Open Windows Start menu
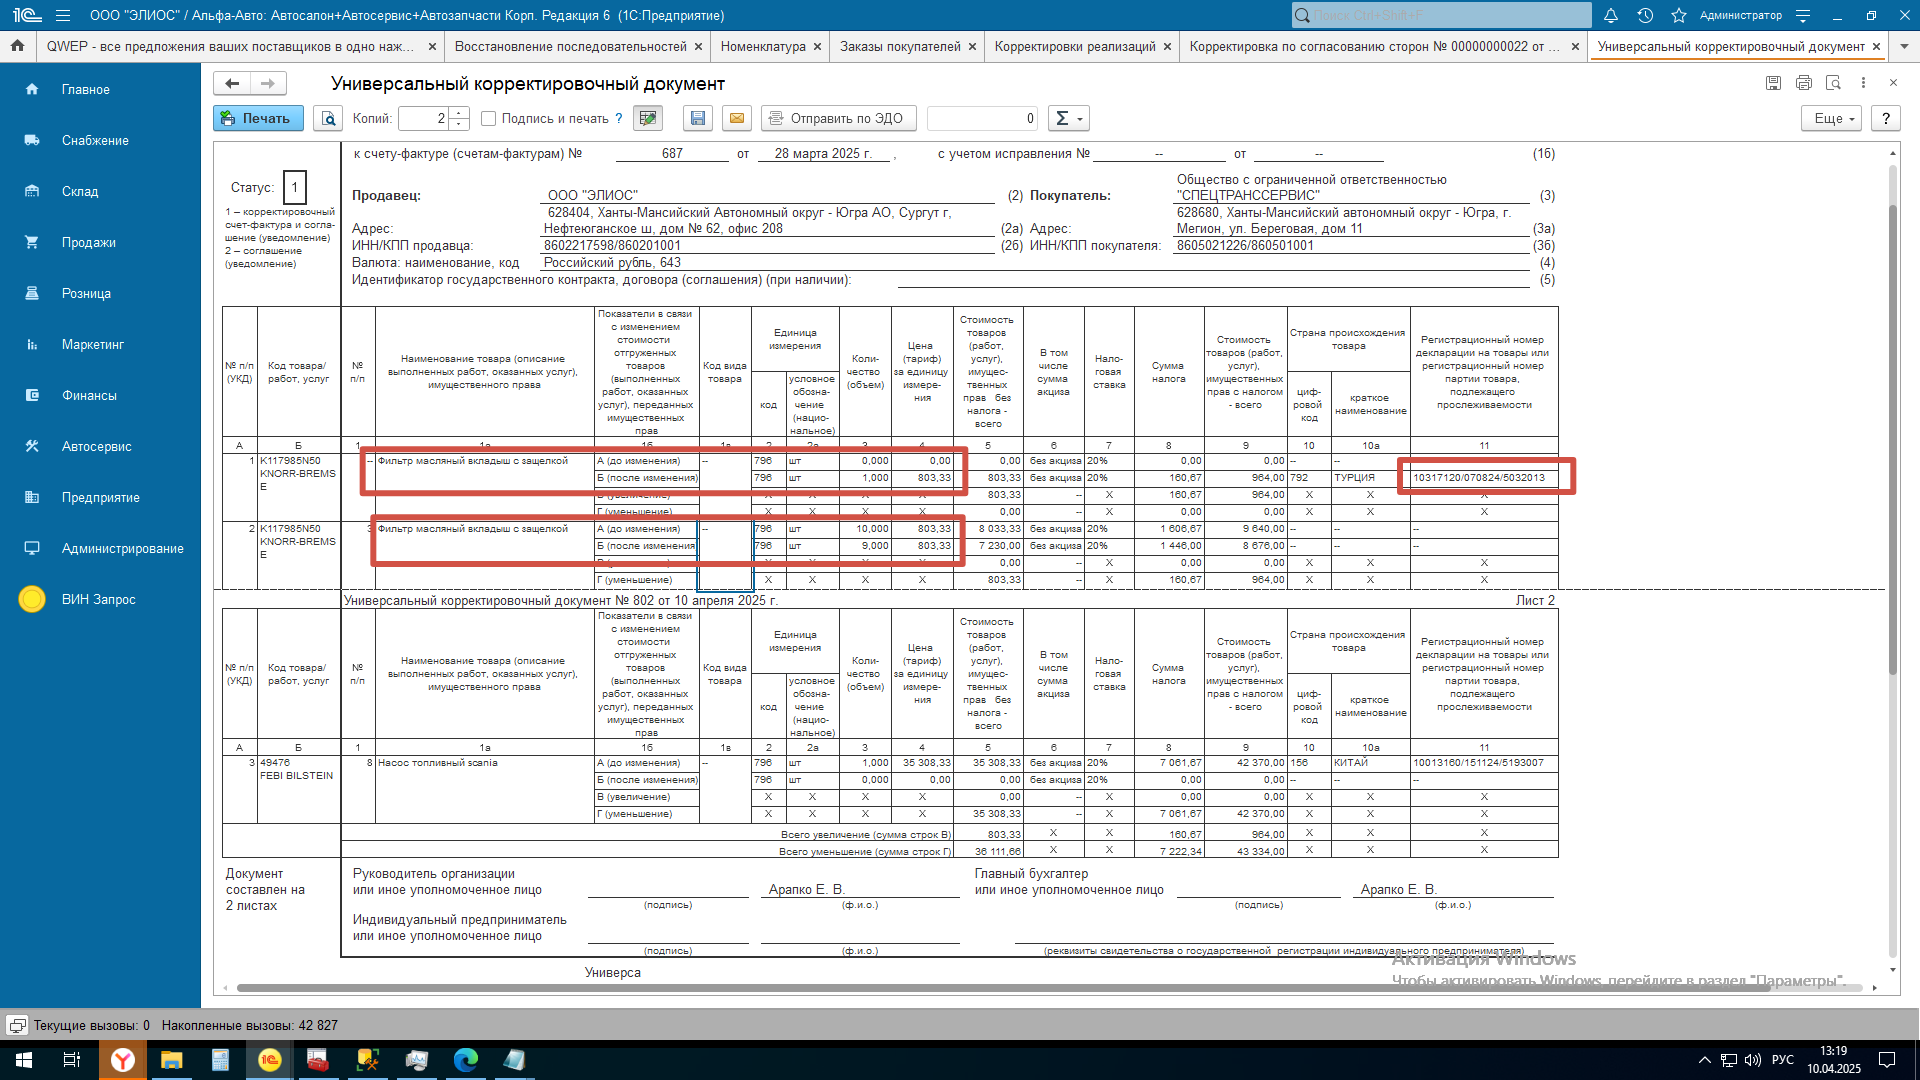 tap(24, 1060)
